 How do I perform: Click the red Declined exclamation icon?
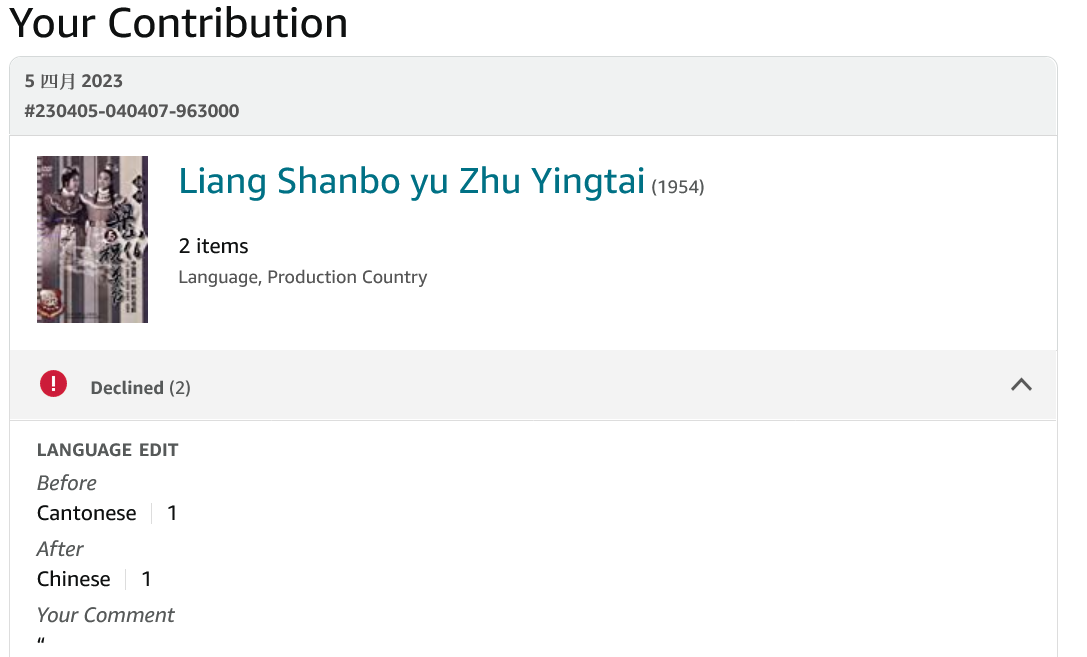click(53, 384)
